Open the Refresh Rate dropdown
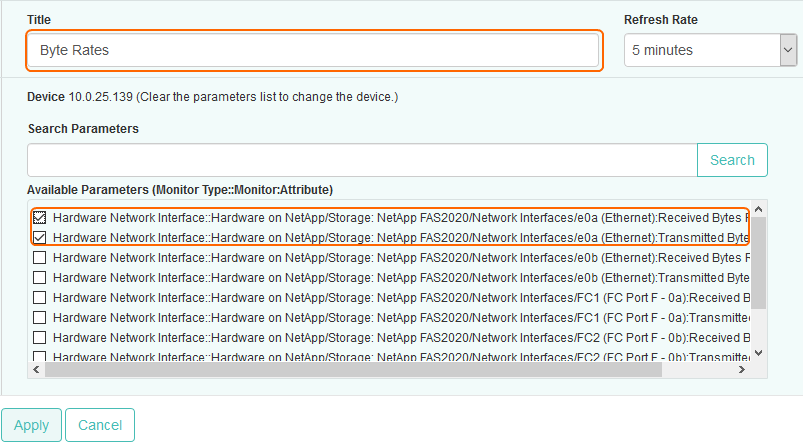 click(709, 50)
